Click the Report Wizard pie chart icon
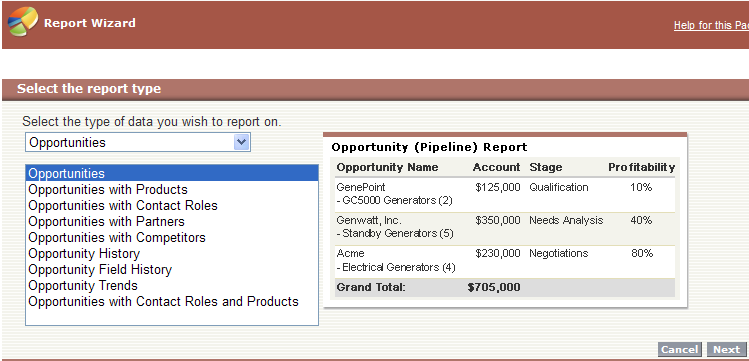 pos(22,21)
